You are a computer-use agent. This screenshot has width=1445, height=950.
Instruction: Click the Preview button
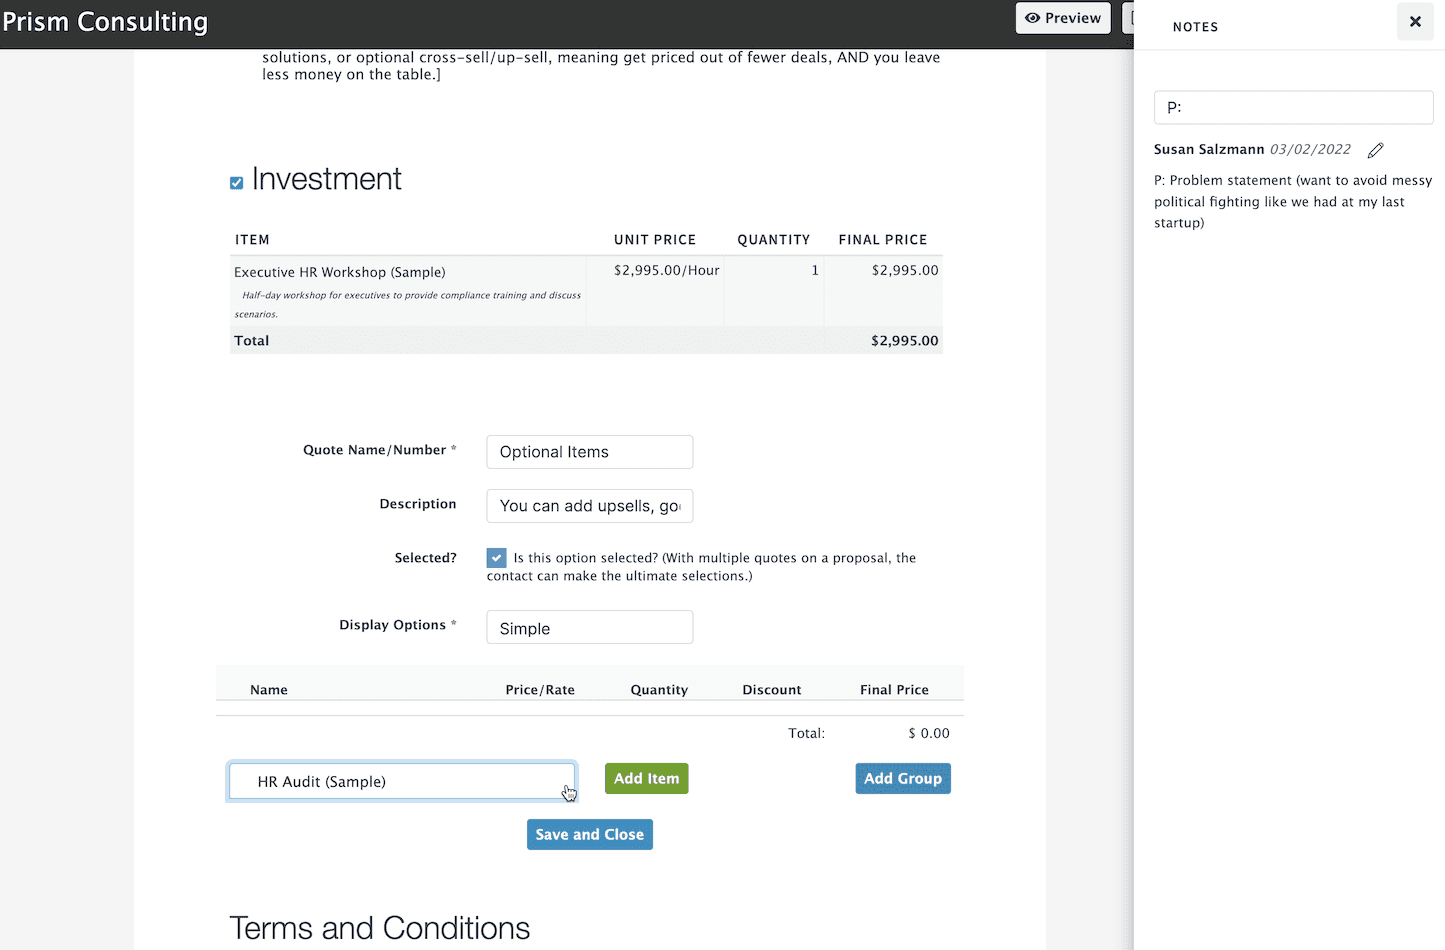coord(1063,18)
